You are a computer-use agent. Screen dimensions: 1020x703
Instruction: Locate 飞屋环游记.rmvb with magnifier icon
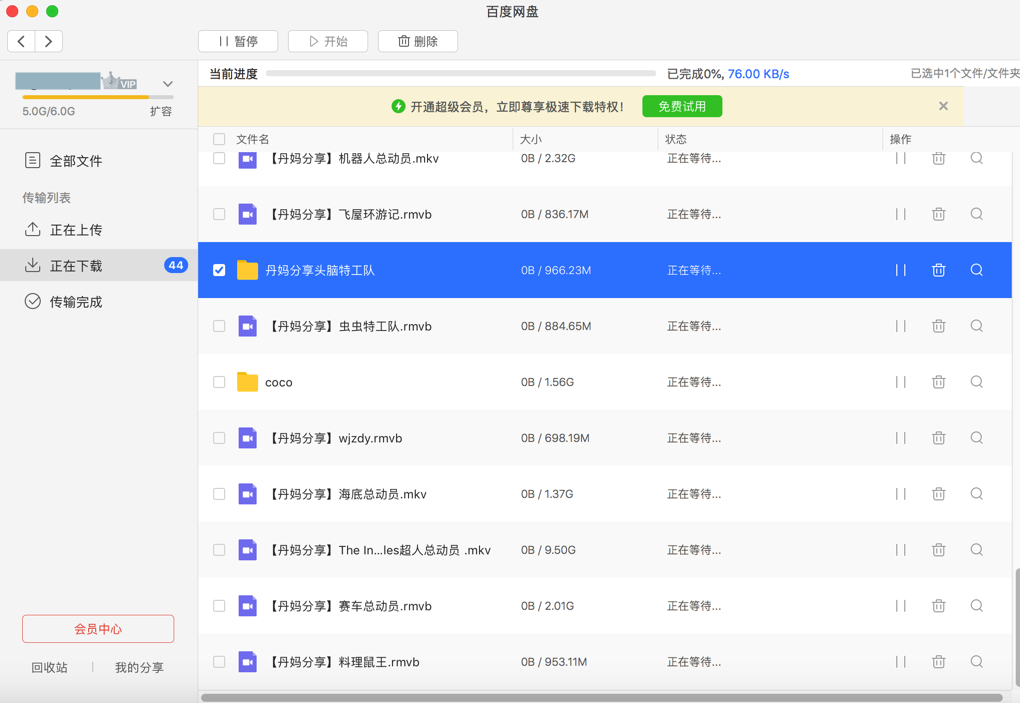[976, 214]
